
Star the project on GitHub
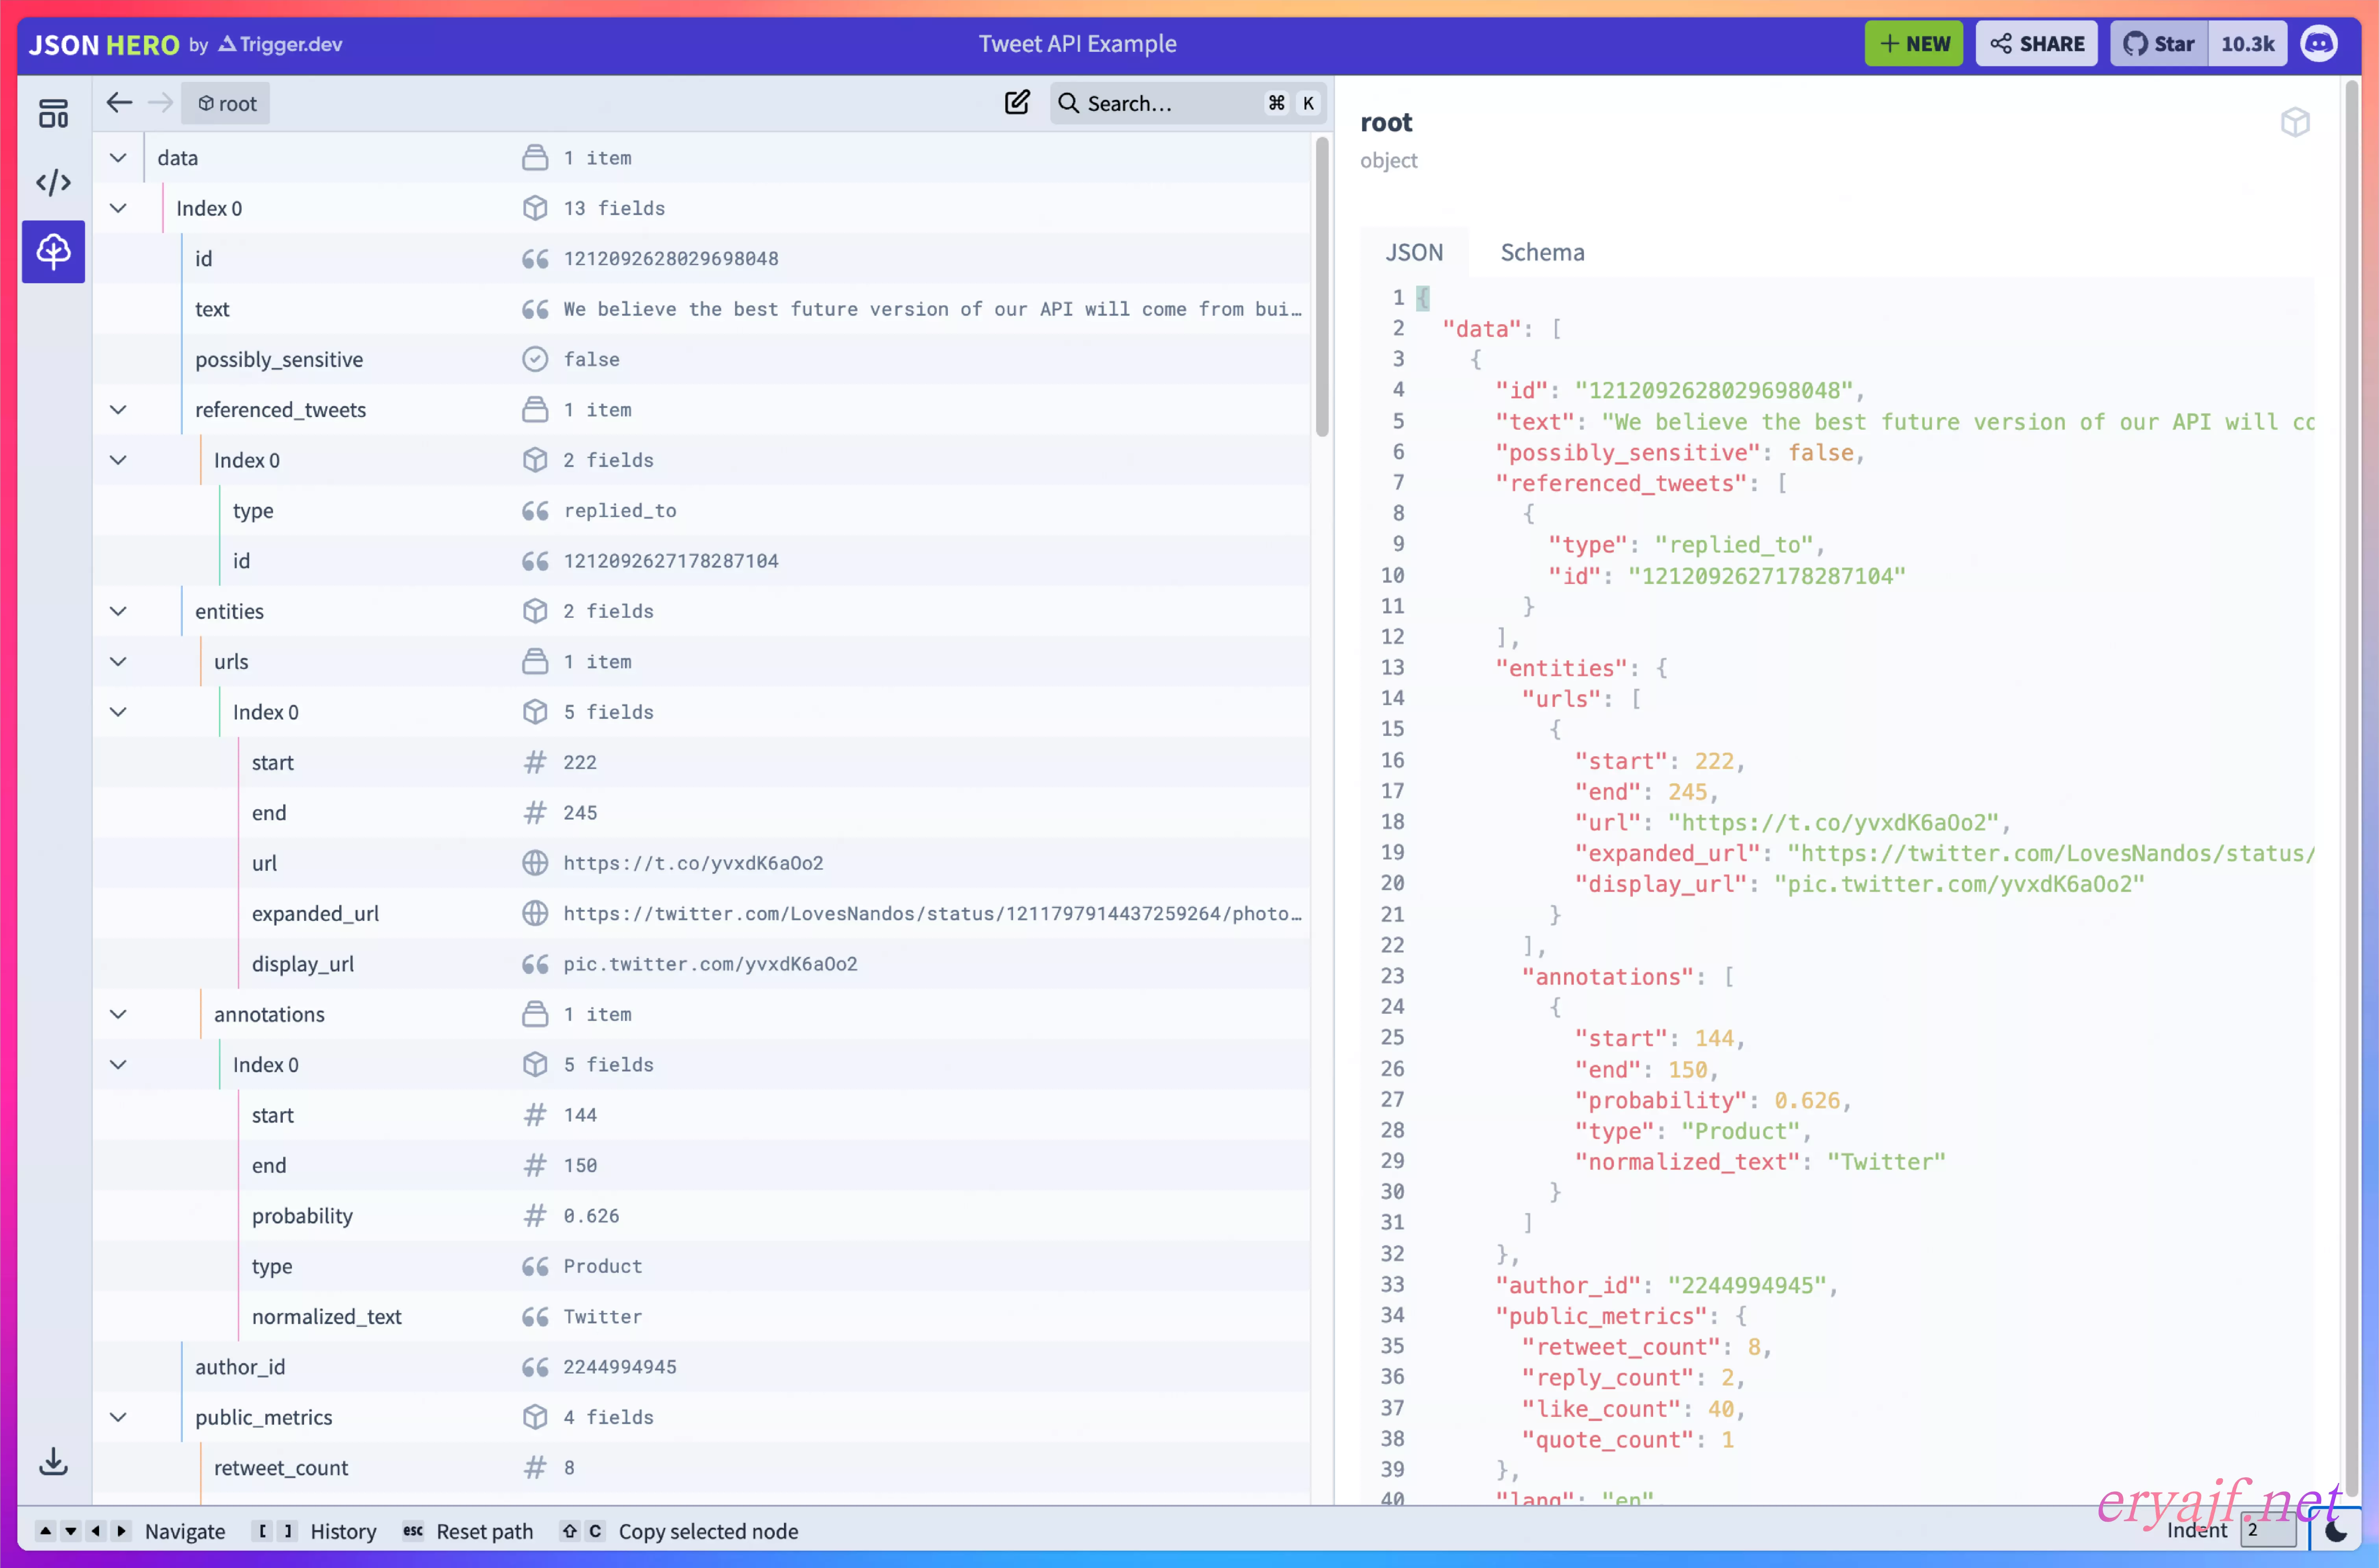(x=2158, y=44)
